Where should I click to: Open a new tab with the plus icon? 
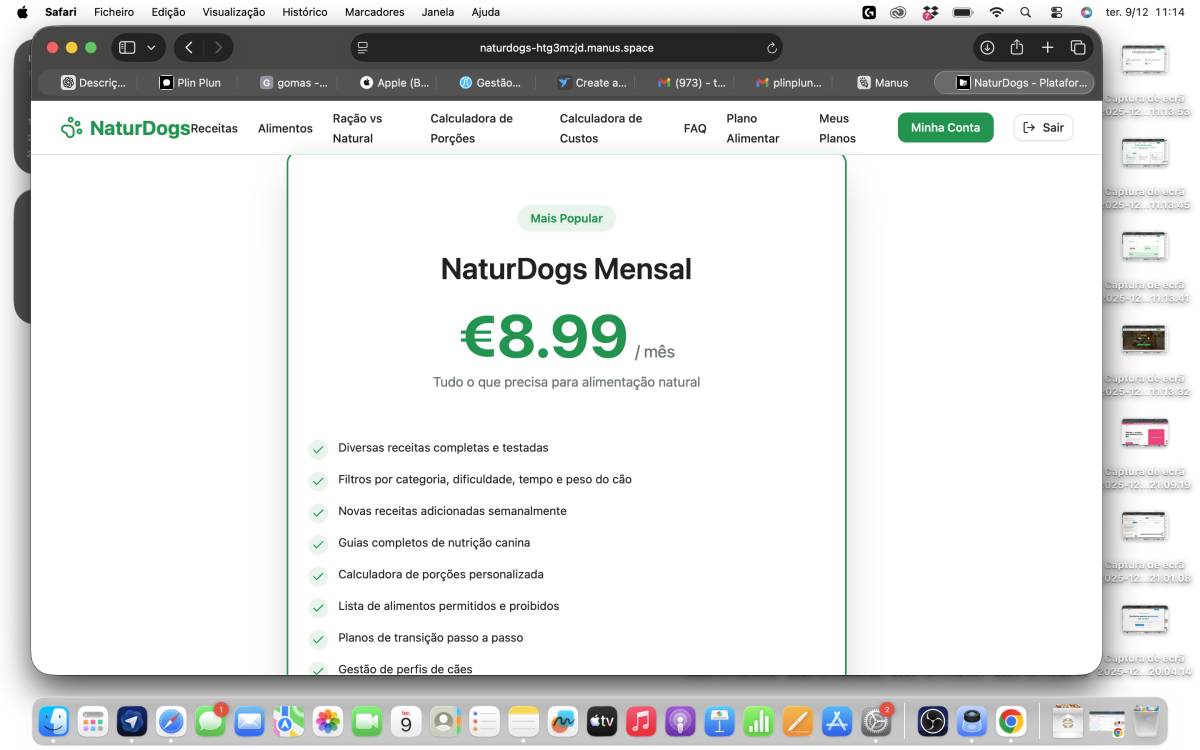(1047, 47)
